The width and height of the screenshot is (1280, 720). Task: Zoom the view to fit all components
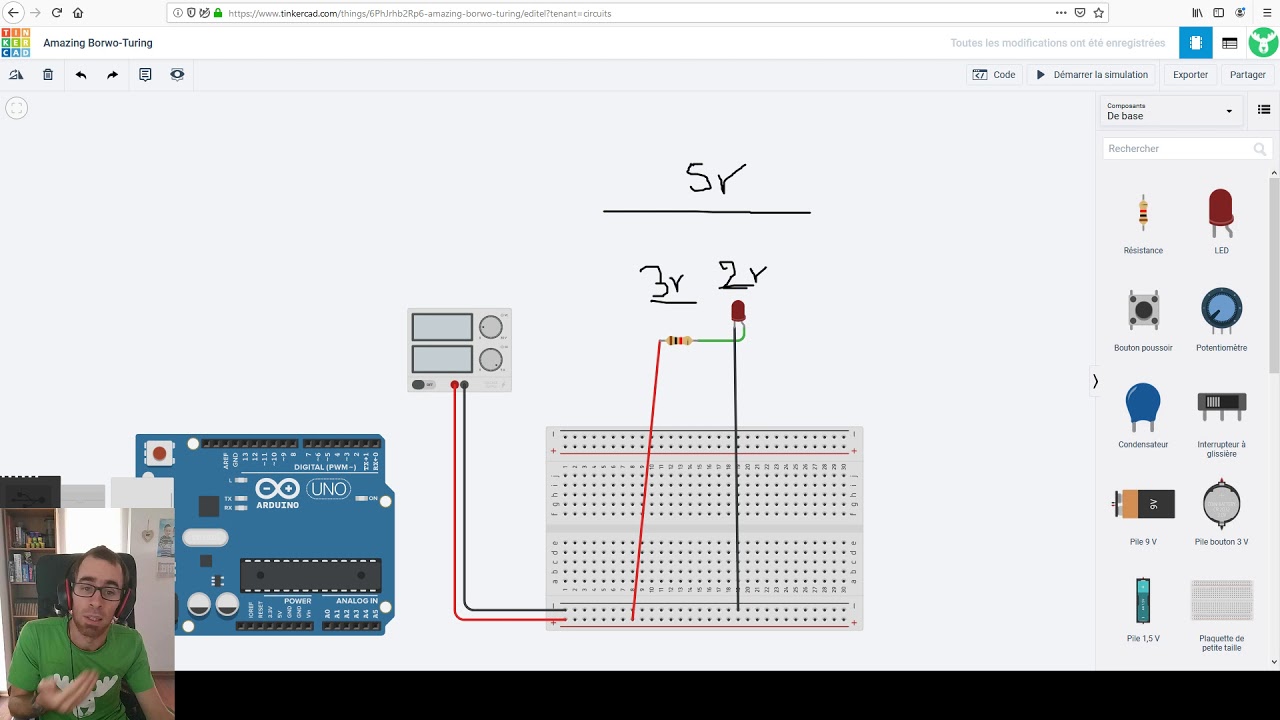16,108
